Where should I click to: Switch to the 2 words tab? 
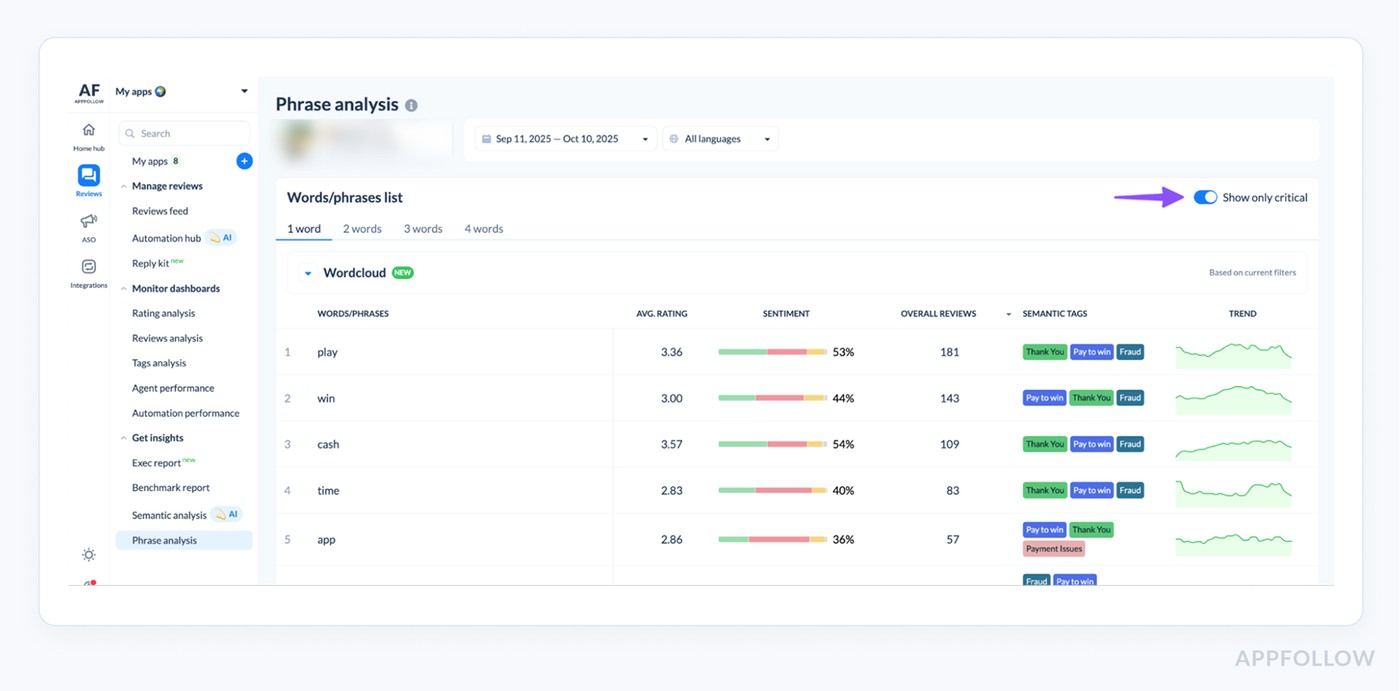pos(362,228)
